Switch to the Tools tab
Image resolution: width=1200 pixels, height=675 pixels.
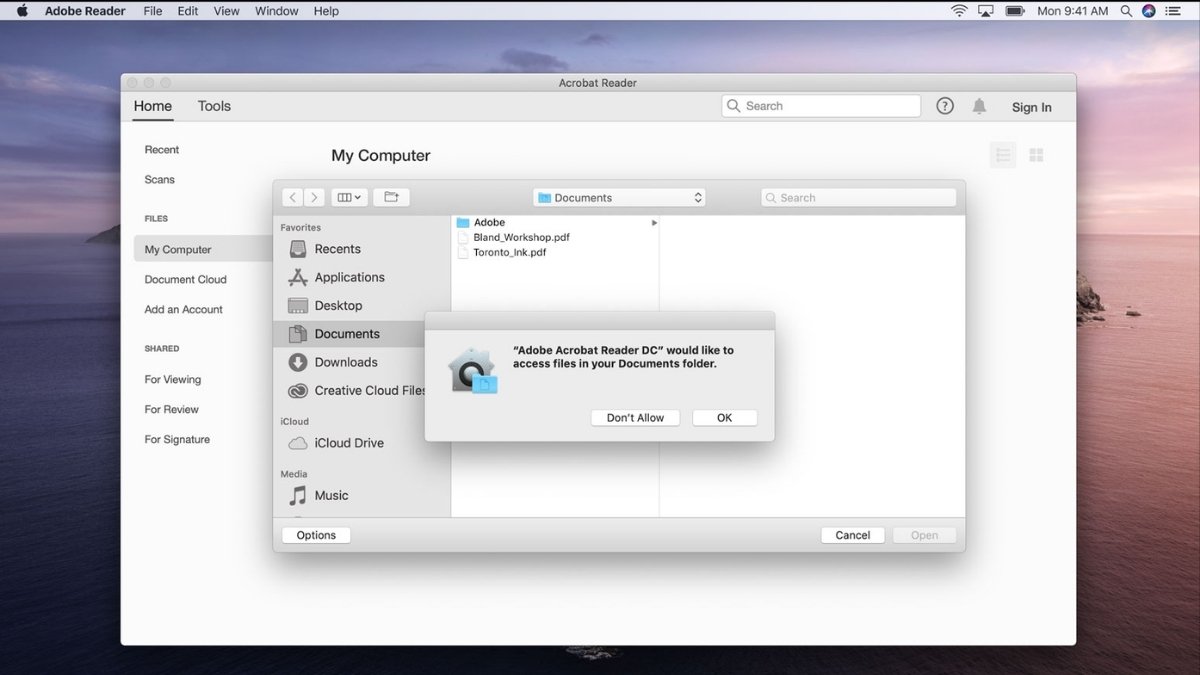pyautogui.click(x=214, y=106)
